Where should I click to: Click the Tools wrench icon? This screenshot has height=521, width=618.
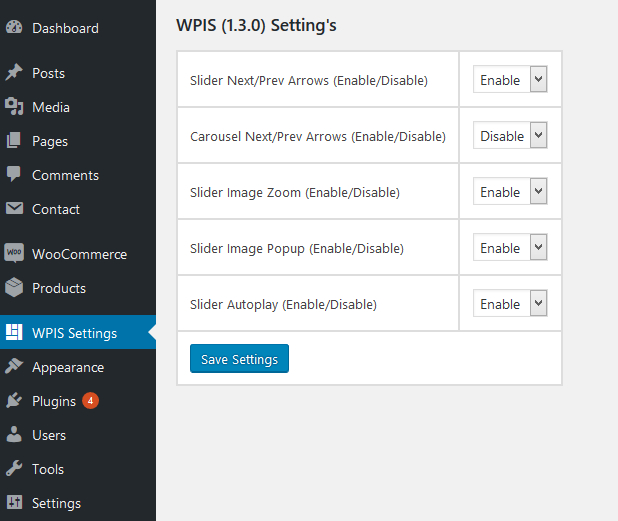coord(14,468)
